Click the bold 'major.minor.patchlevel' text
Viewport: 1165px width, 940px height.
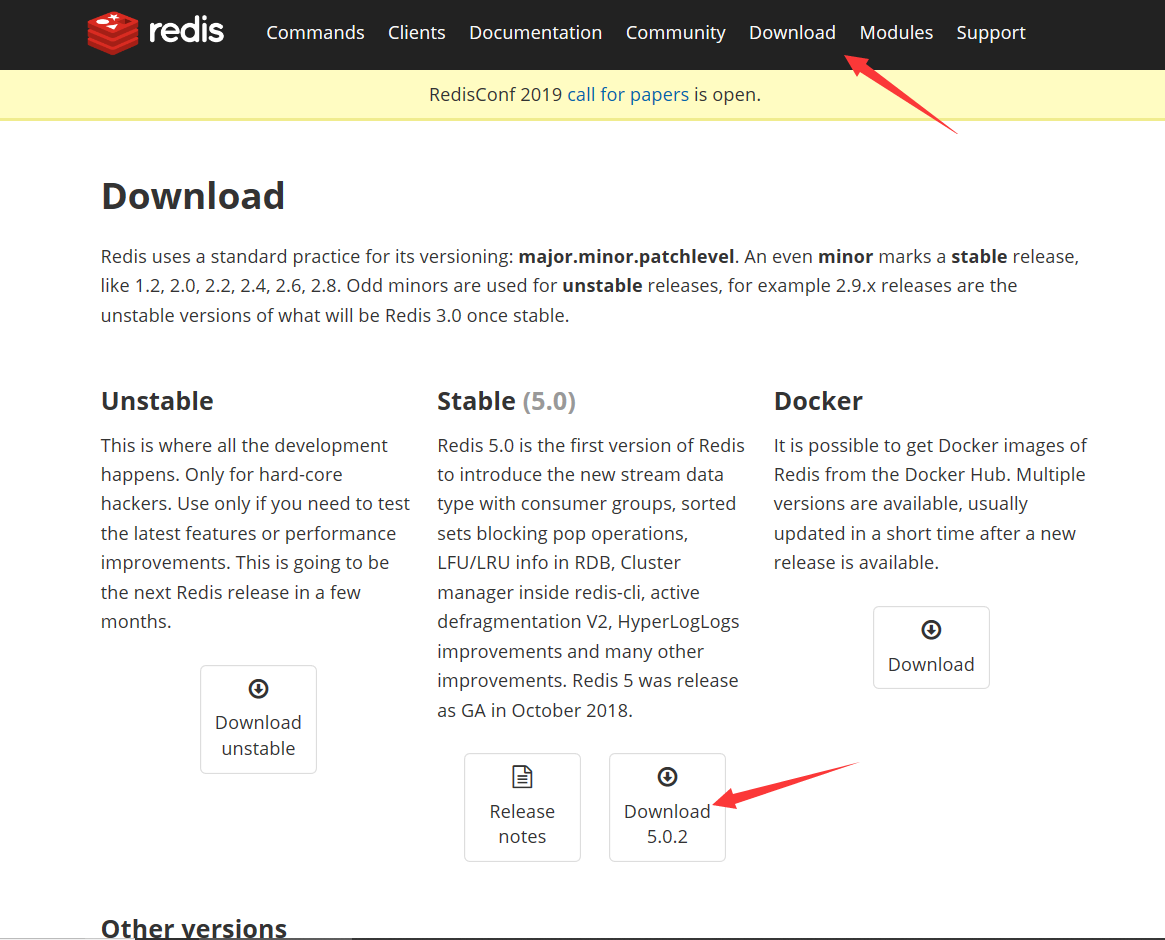(x=626, y=257)
